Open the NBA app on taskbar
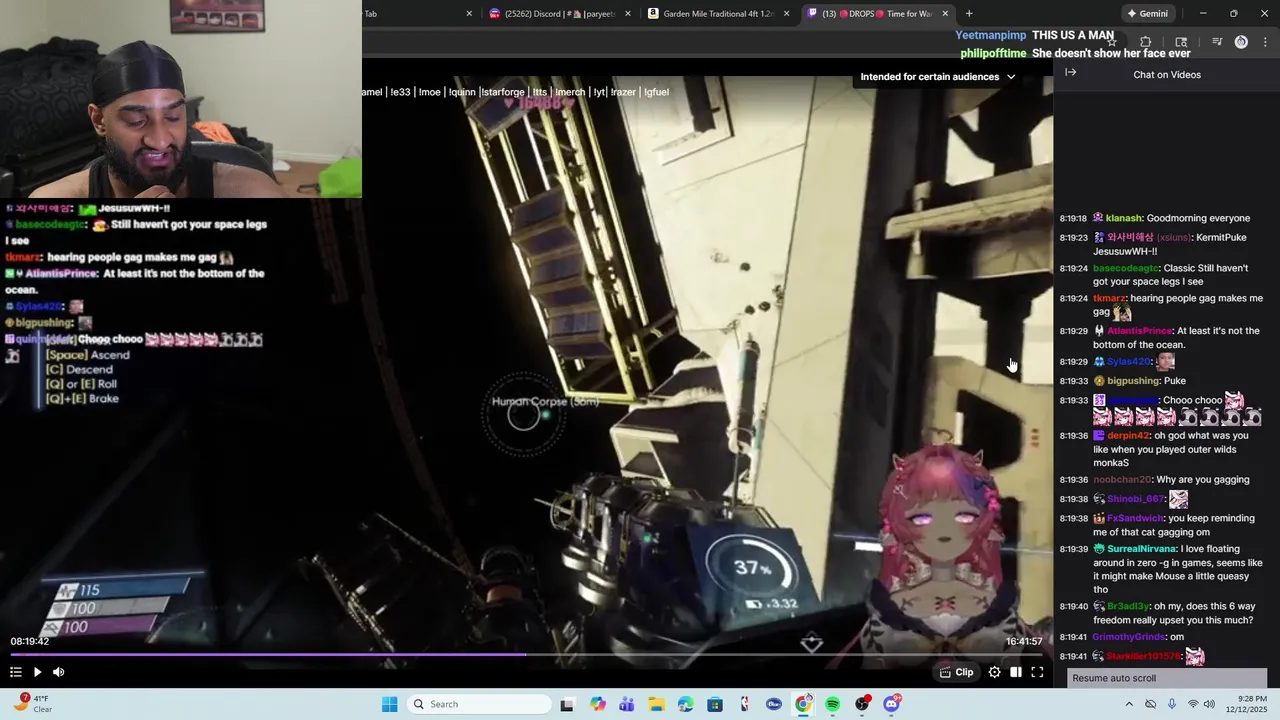The image size is (1280, 720). click(x=744, y=704)
